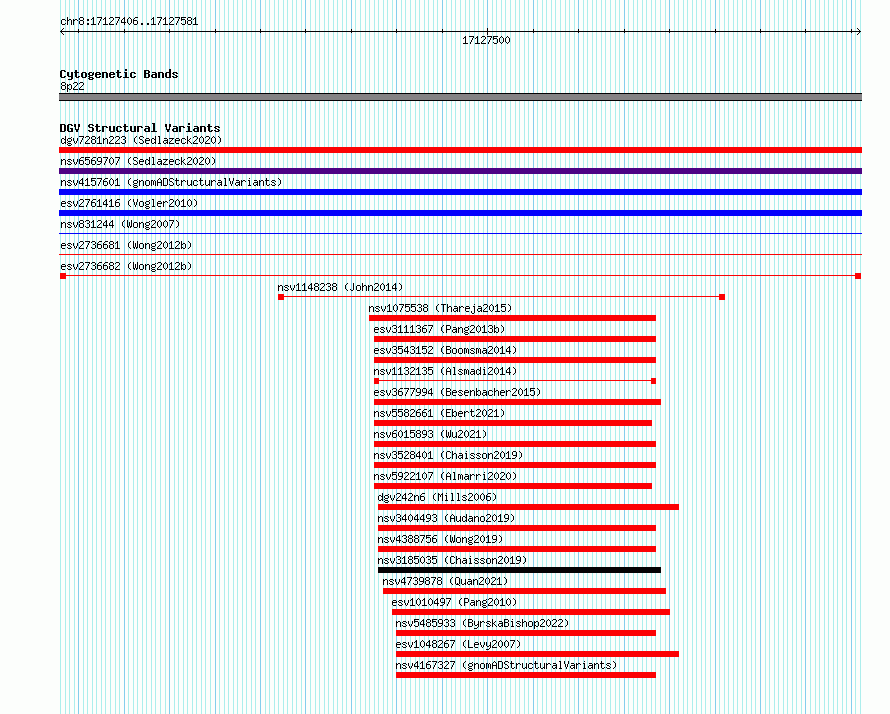Click the esv1010497 (Pang2010) label
890x714 pixels.
click(454, 602)
